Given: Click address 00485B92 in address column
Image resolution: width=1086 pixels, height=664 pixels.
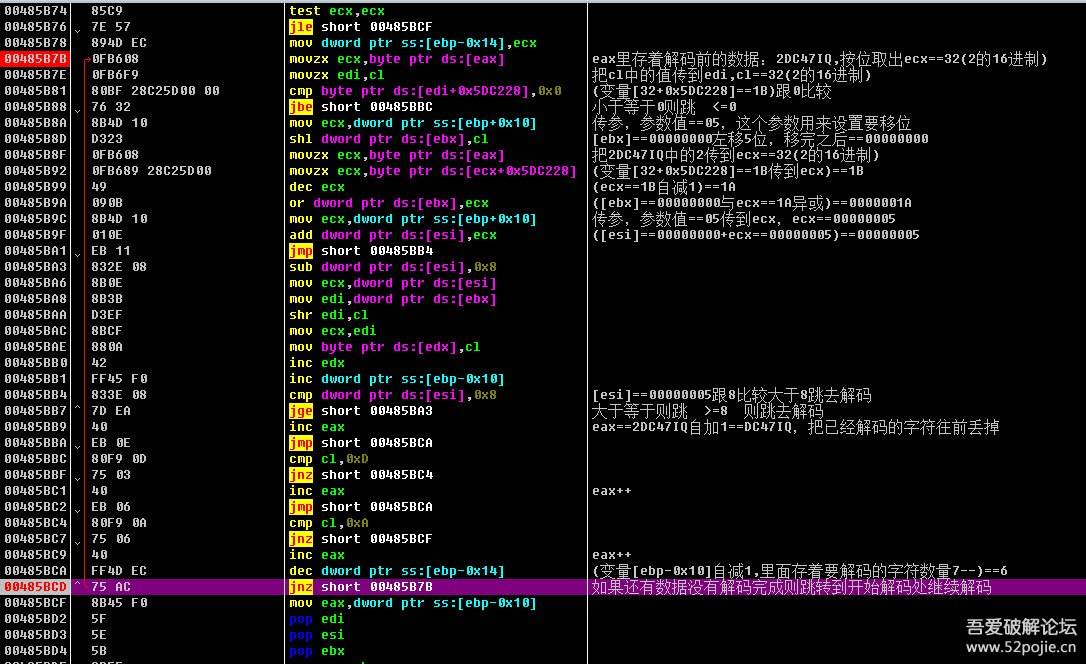Looking at the screenshot, I should pos(35,171).
